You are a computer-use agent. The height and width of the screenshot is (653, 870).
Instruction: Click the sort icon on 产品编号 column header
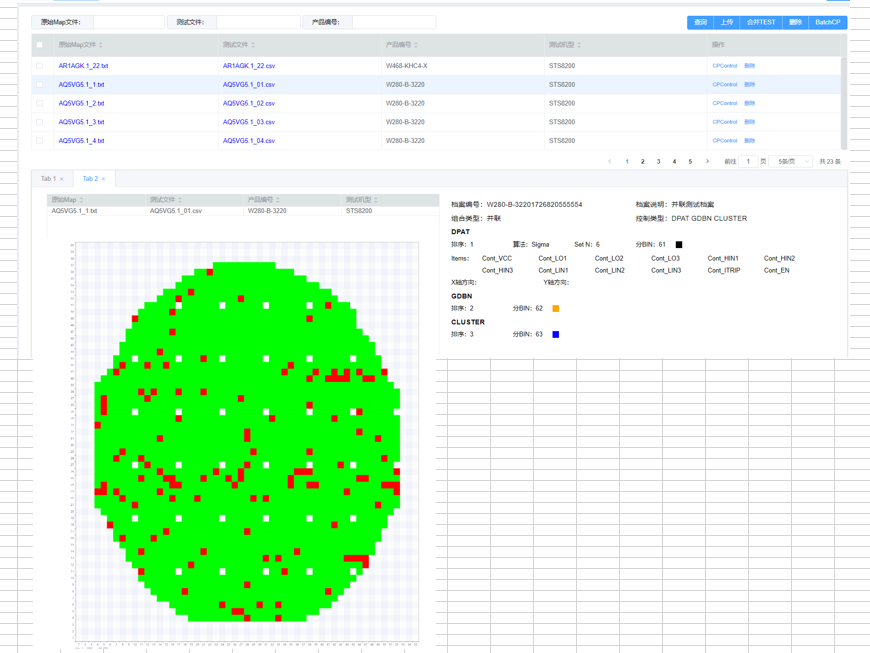tap(416, 45)
